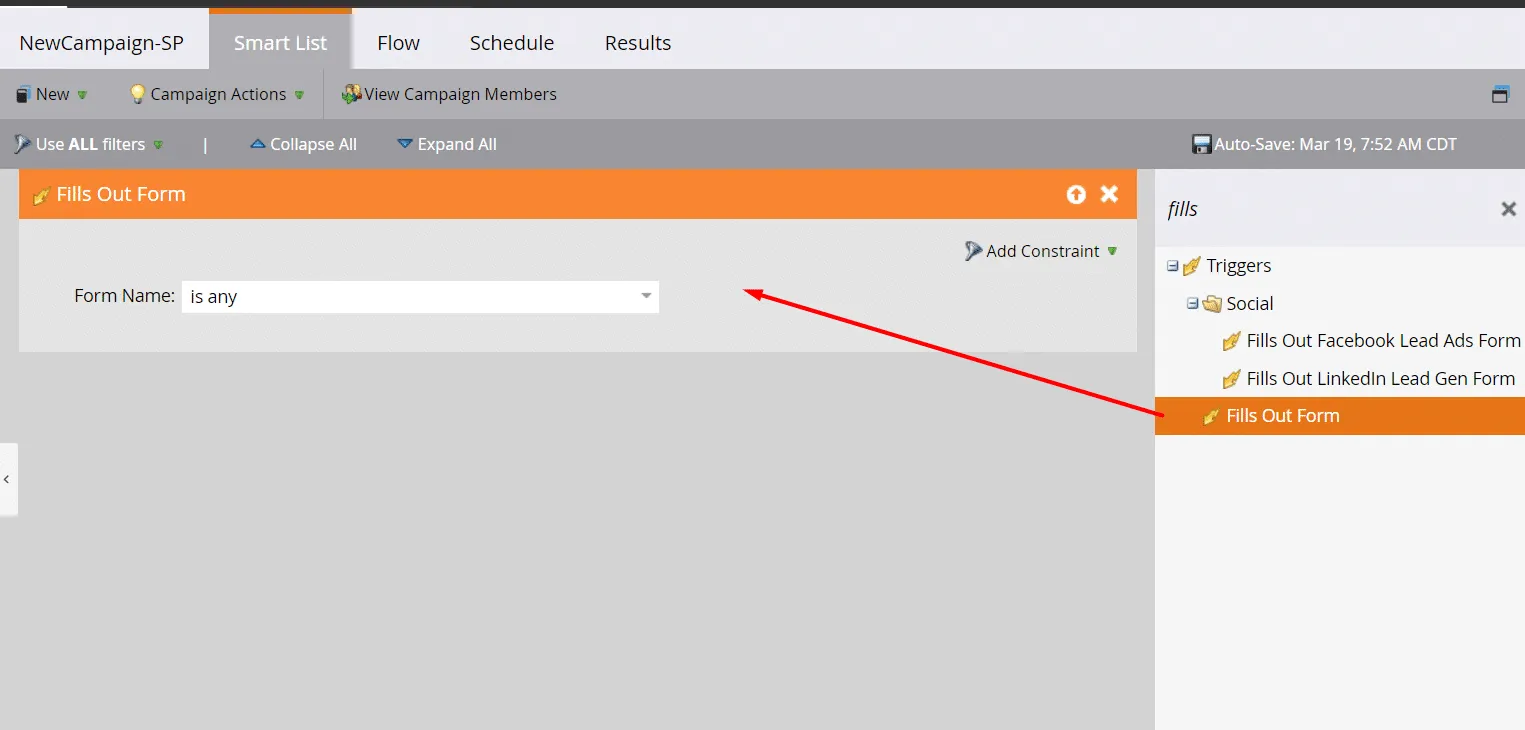Expand the left sidebar panel handle
Image resolution: width=1525 pixels, height=730 pixels.
(x=7, y=479)
